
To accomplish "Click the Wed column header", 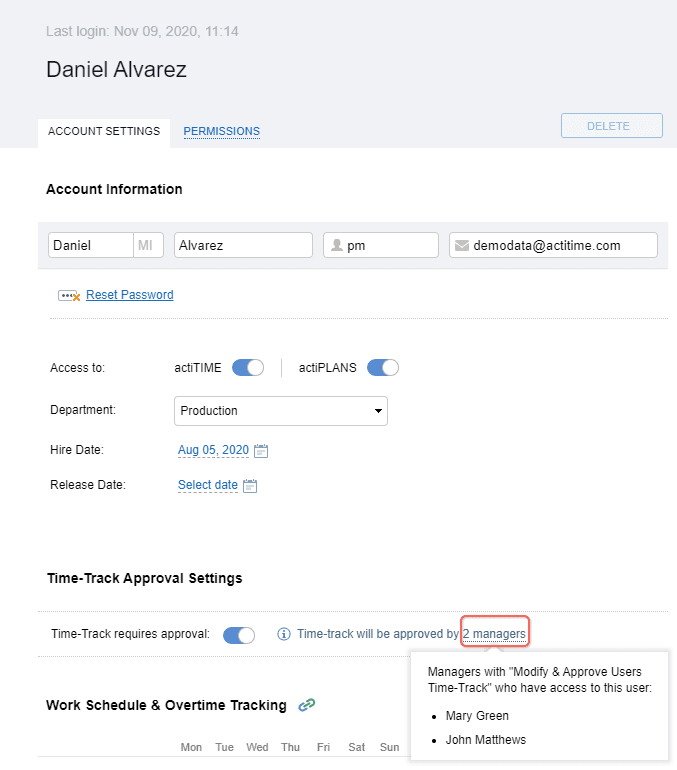I will [257, 747].
